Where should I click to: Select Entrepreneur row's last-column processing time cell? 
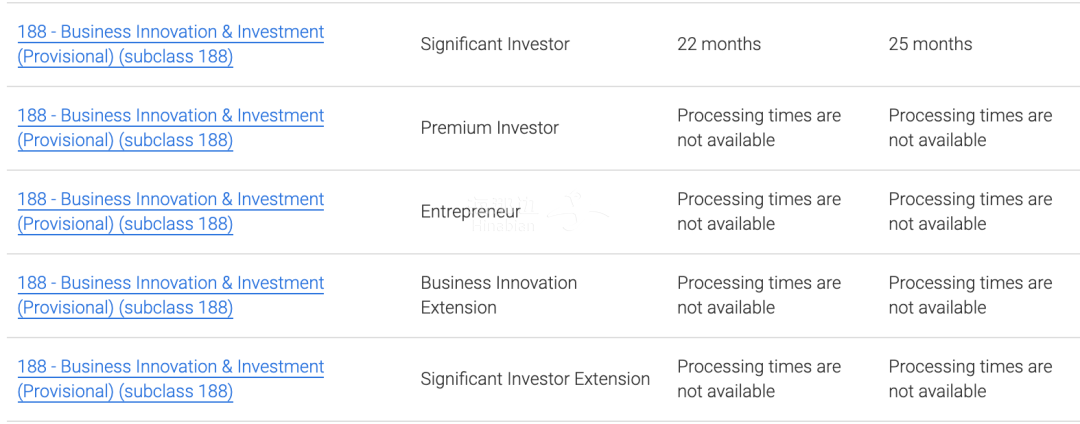pos(970,212)
